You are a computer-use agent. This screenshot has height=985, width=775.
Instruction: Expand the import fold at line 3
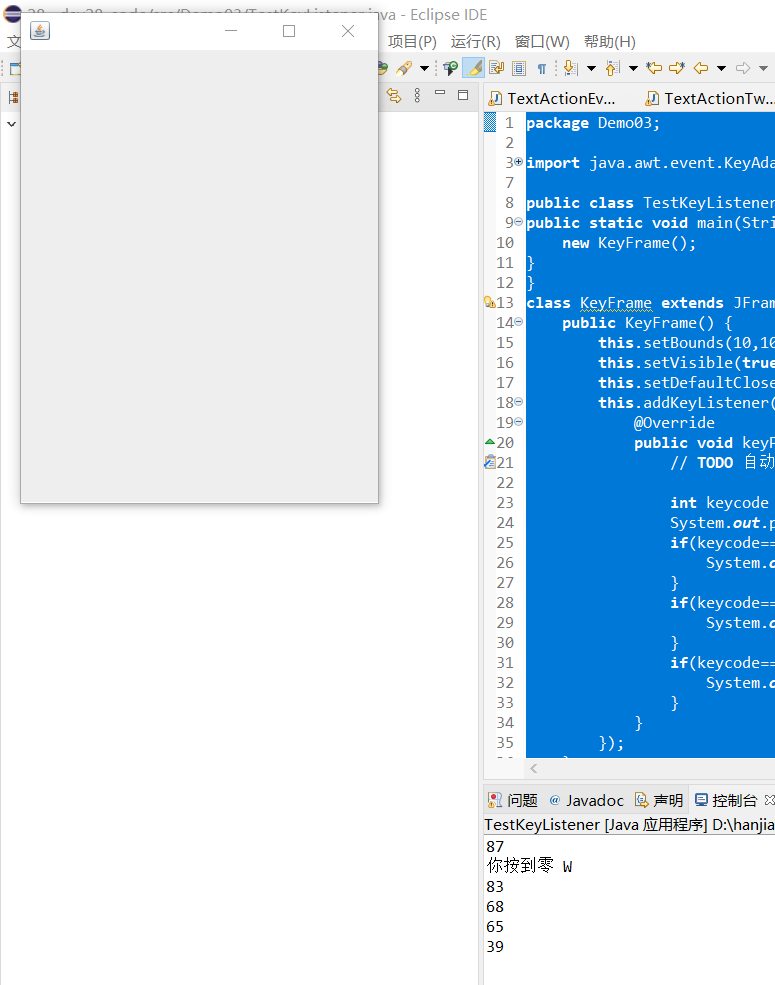(x=518, y=162)
